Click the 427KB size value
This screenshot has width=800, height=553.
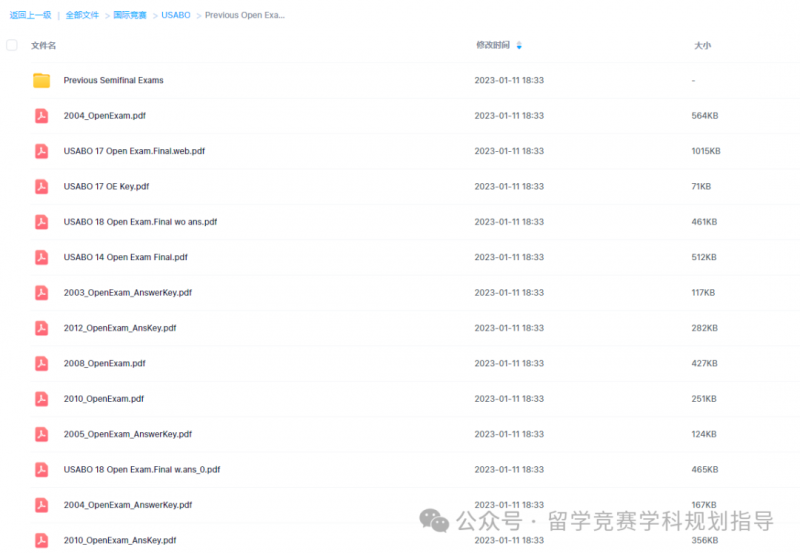tap(704, 363)
